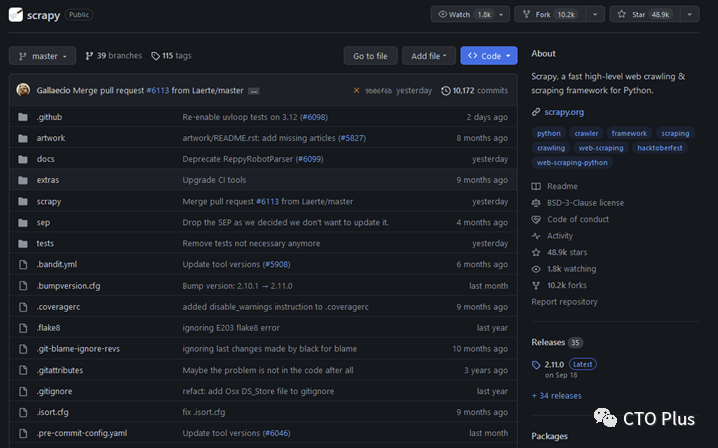Open the extras folder icon
The image size is (718, 448).
point(23,180)
